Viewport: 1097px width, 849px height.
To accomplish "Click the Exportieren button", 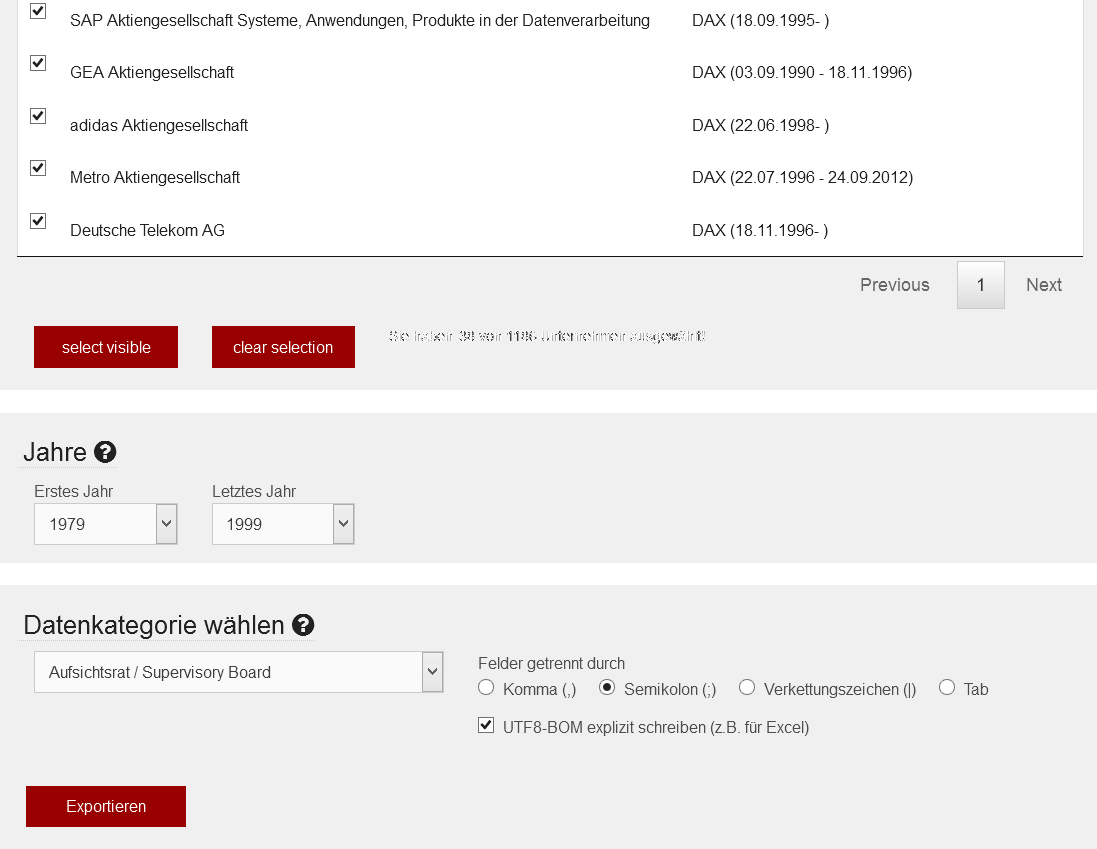I will pos(106,806).
